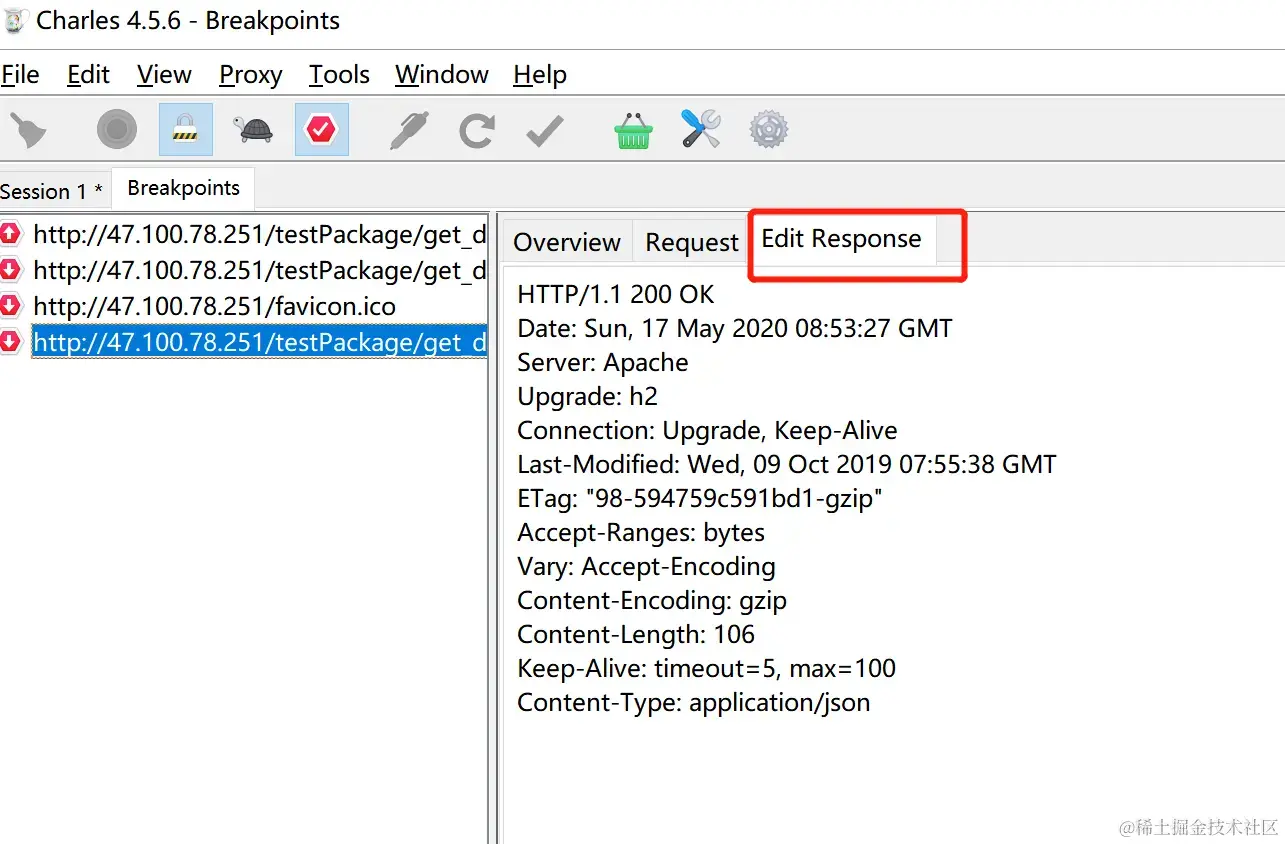Screen dimensions: 1285x844
Task: Click the Repeat request arrow icon
Action: 476,130
